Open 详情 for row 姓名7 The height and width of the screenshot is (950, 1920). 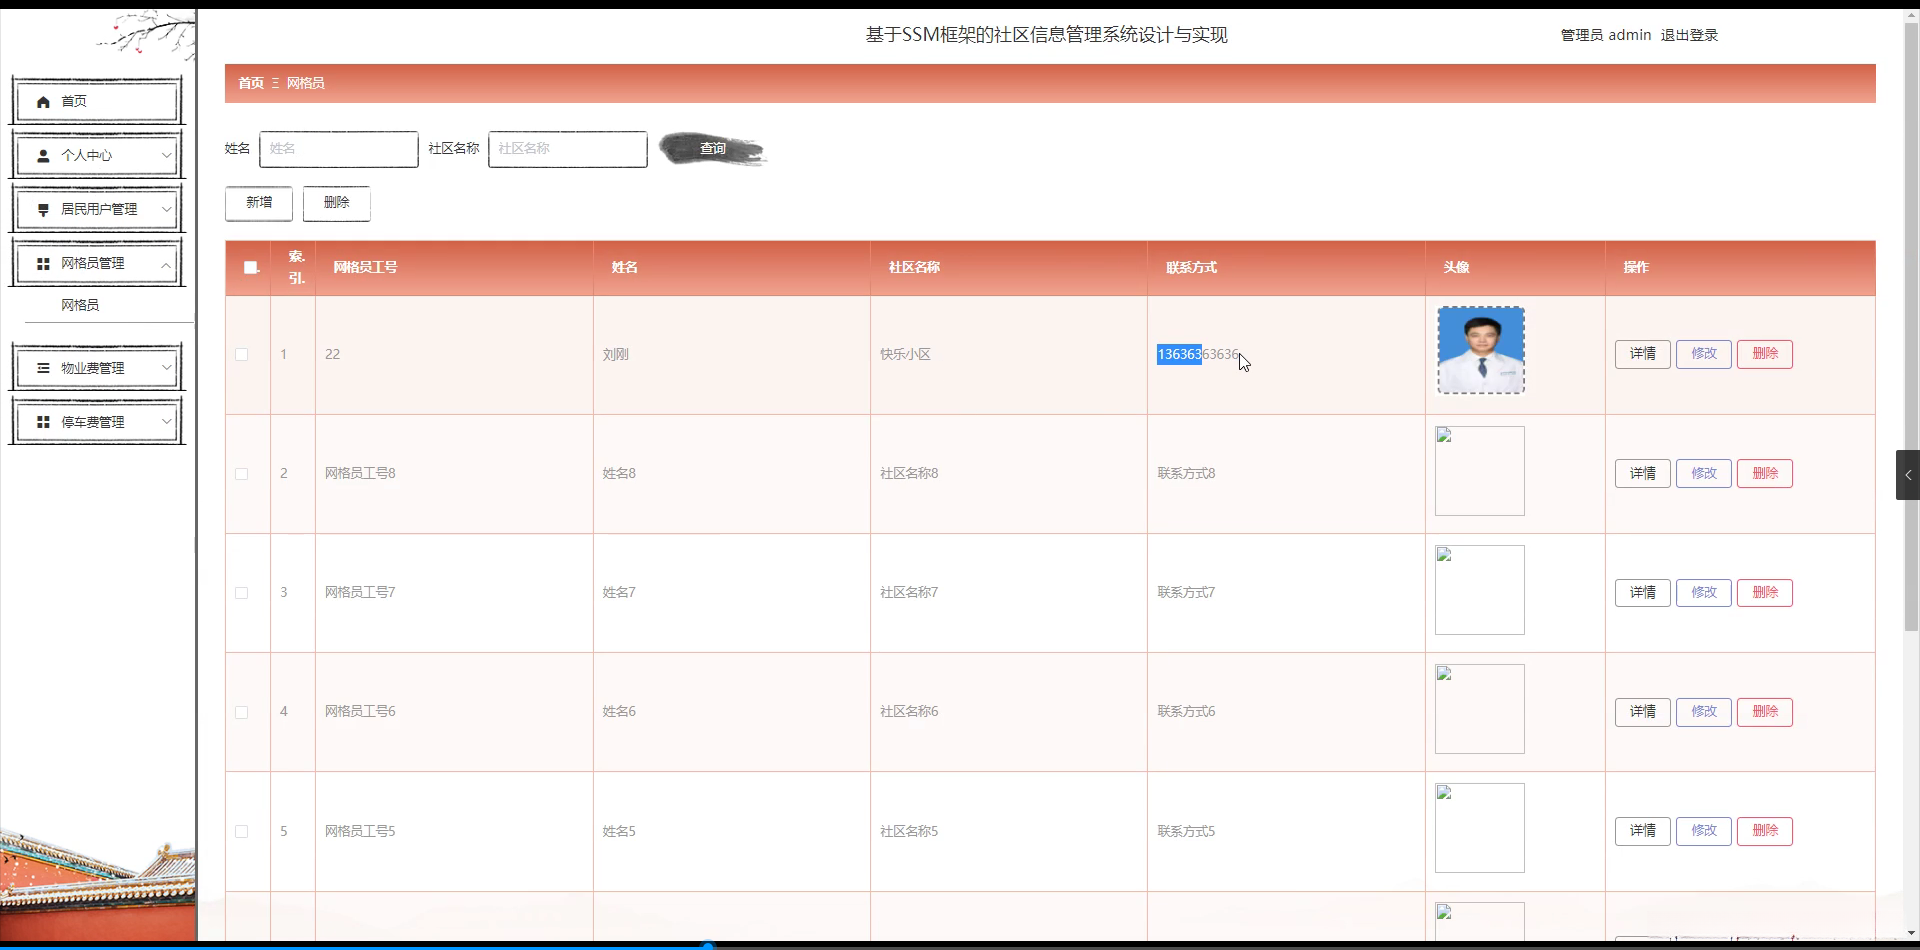click(1642, 593)
